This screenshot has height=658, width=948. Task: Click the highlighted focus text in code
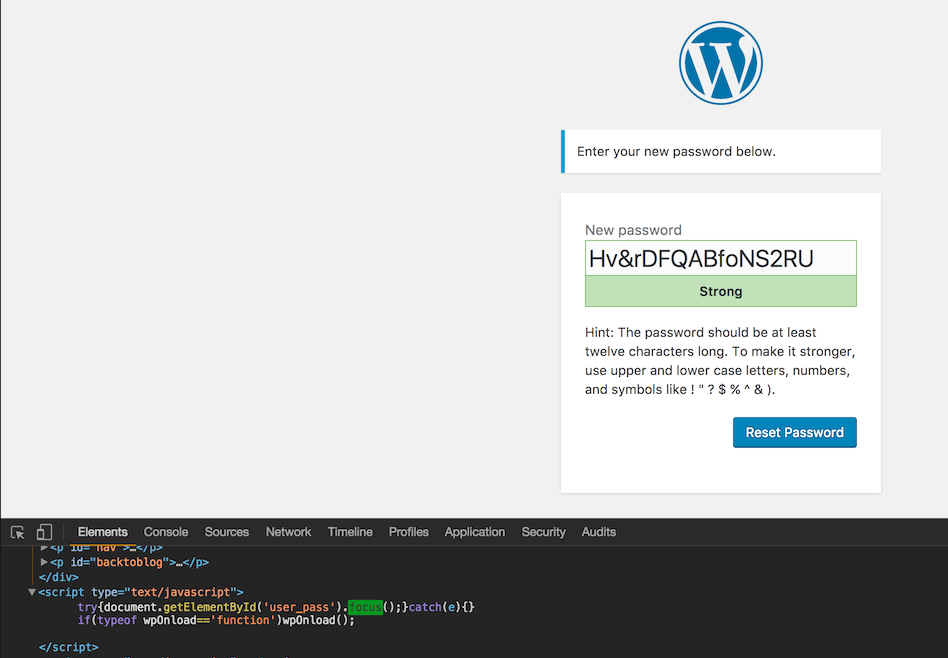[x=365, y=607]
